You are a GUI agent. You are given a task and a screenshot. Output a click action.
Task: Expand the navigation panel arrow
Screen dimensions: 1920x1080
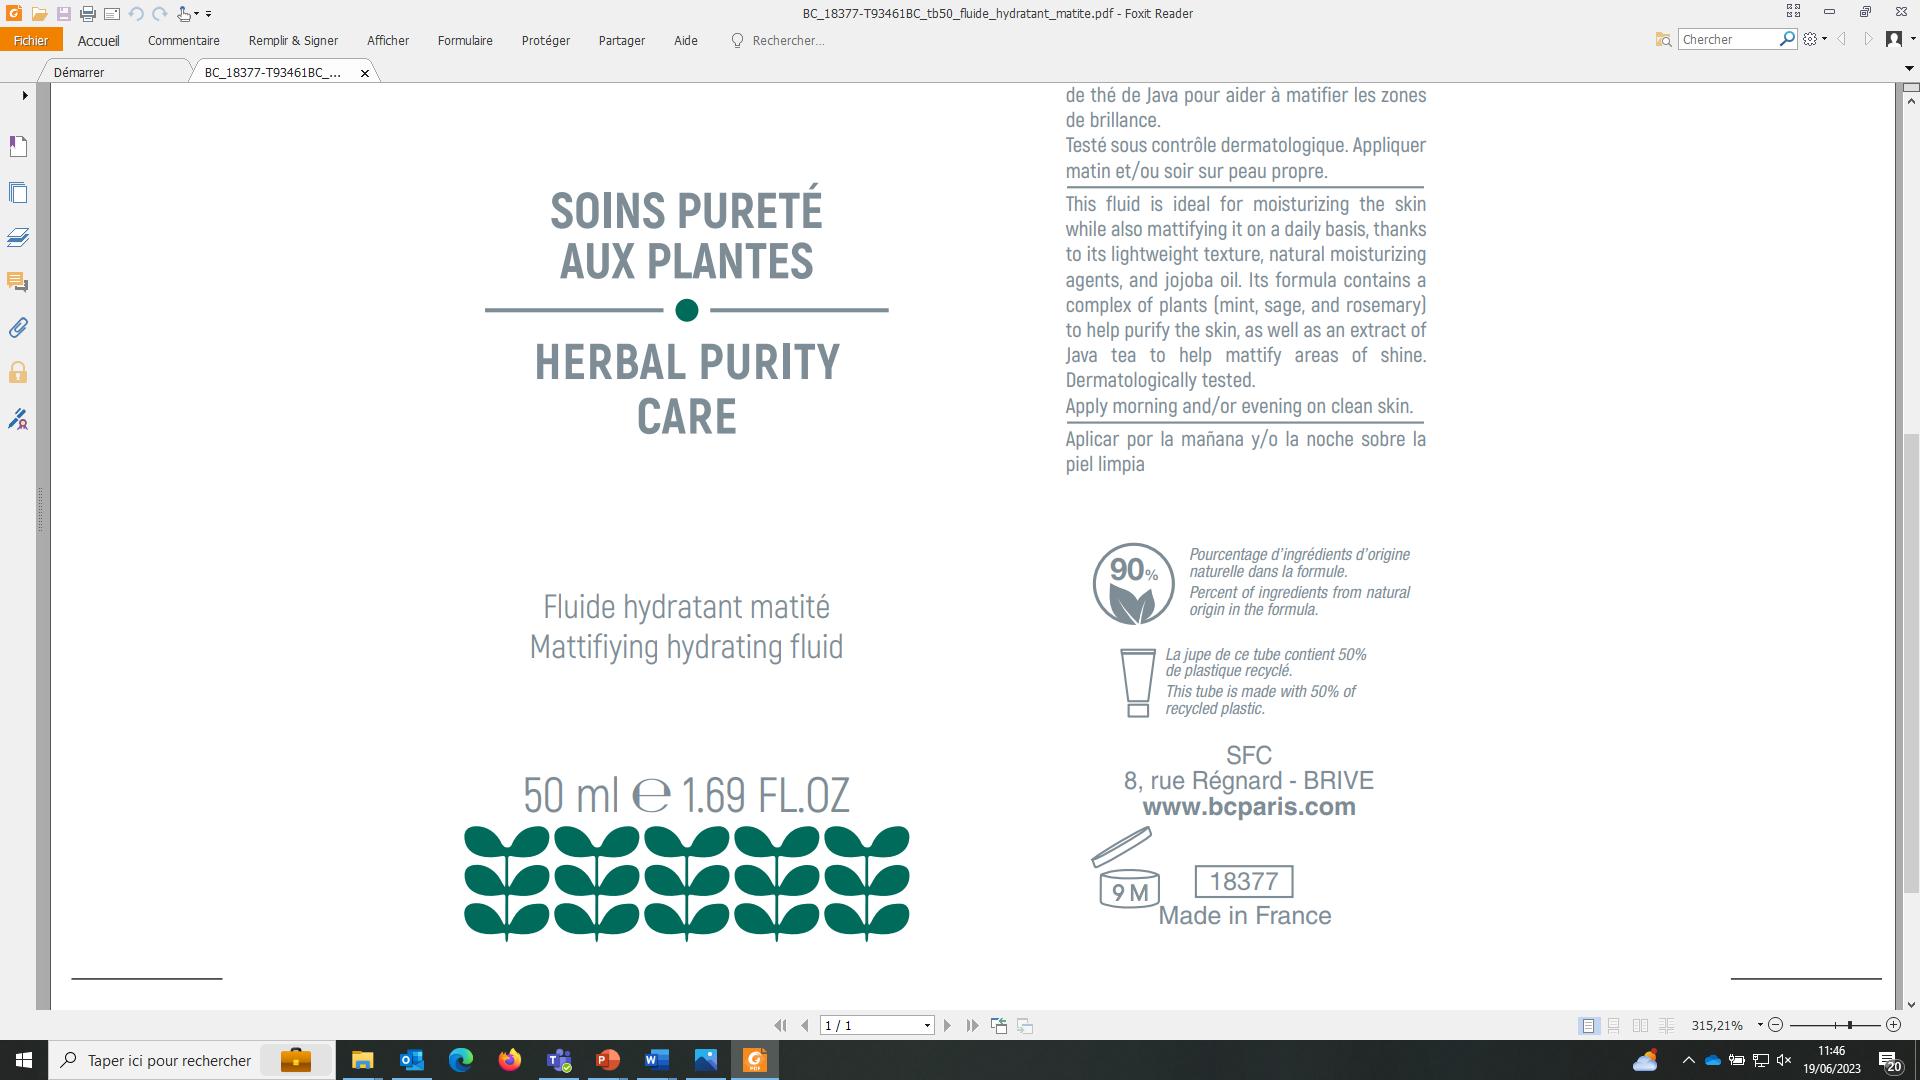(25, 96)
